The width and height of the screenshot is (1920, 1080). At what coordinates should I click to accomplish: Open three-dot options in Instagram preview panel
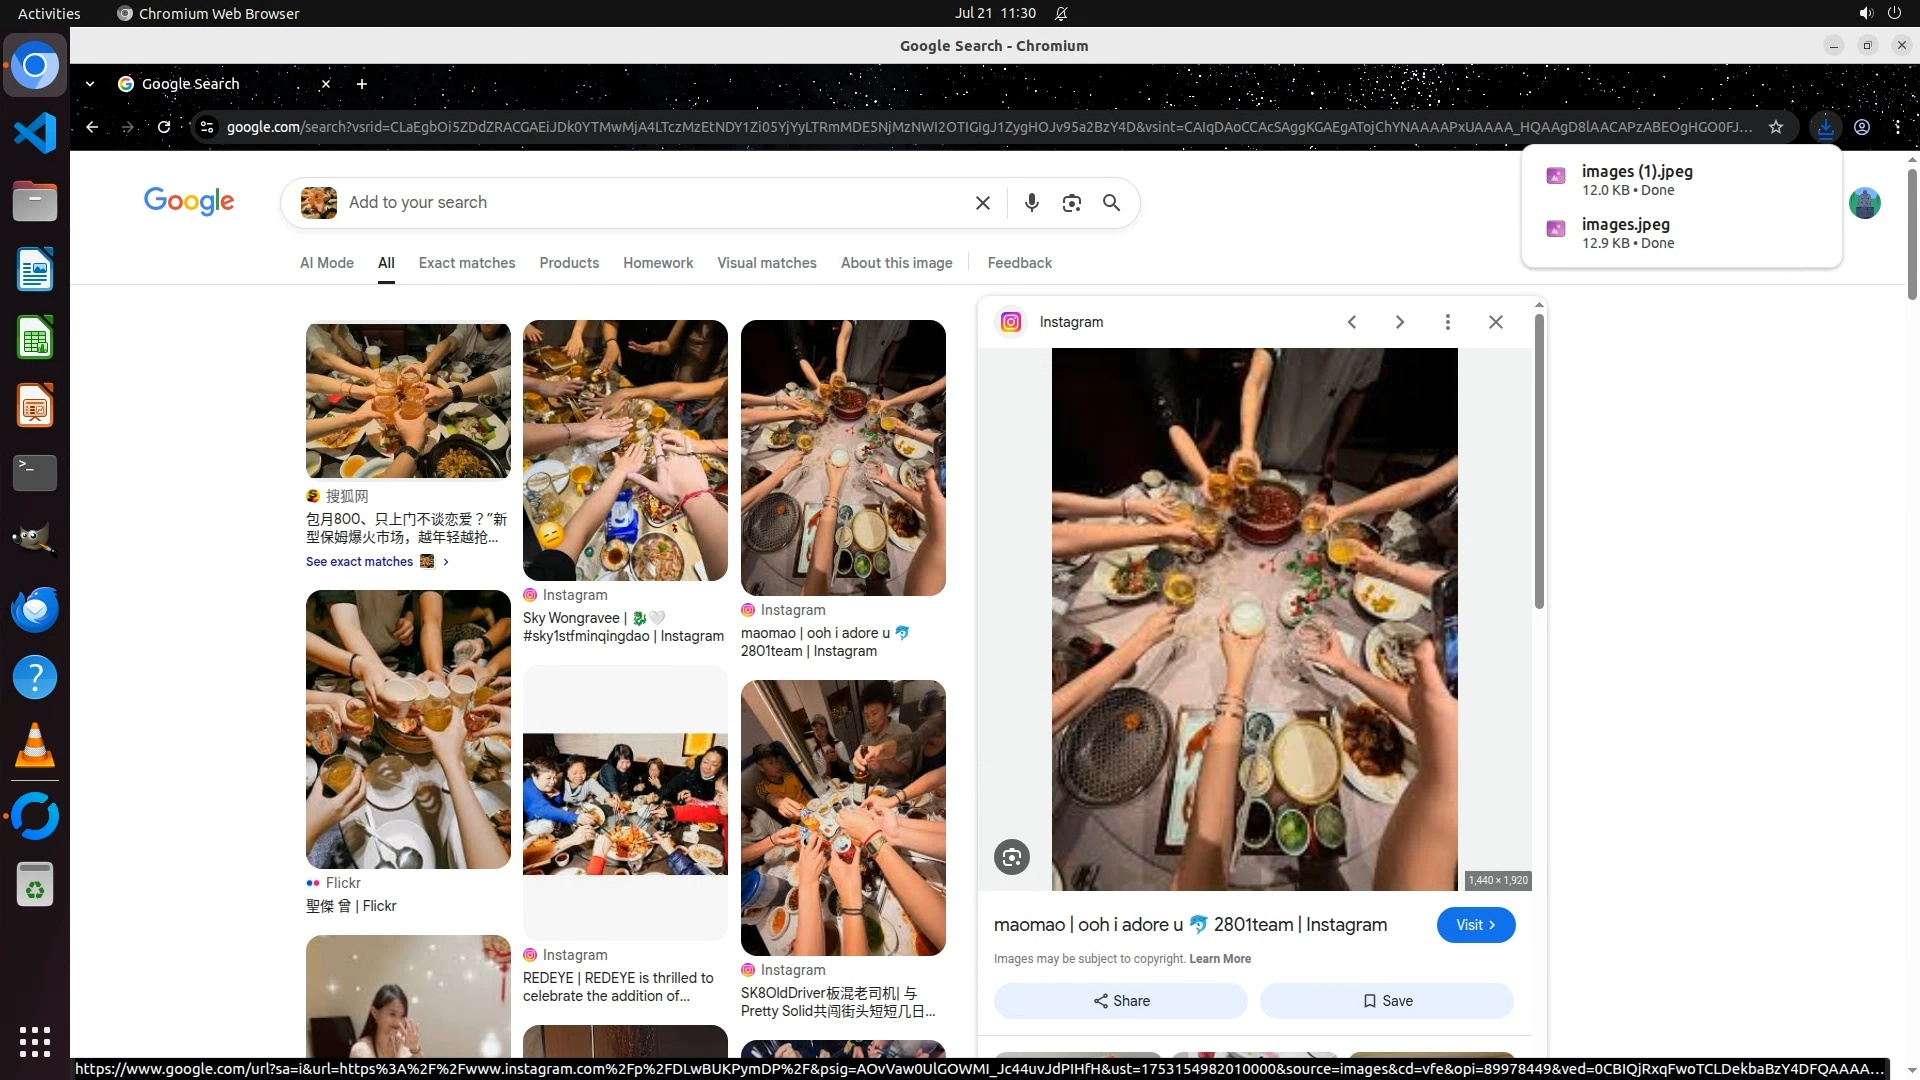pos(1447,322)
